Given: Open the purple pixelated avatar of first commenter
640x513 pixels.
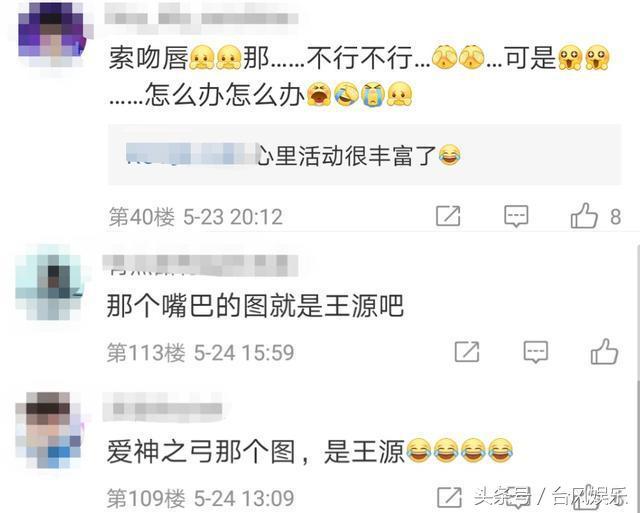Looking at the screenshot, I should (52, 34).
